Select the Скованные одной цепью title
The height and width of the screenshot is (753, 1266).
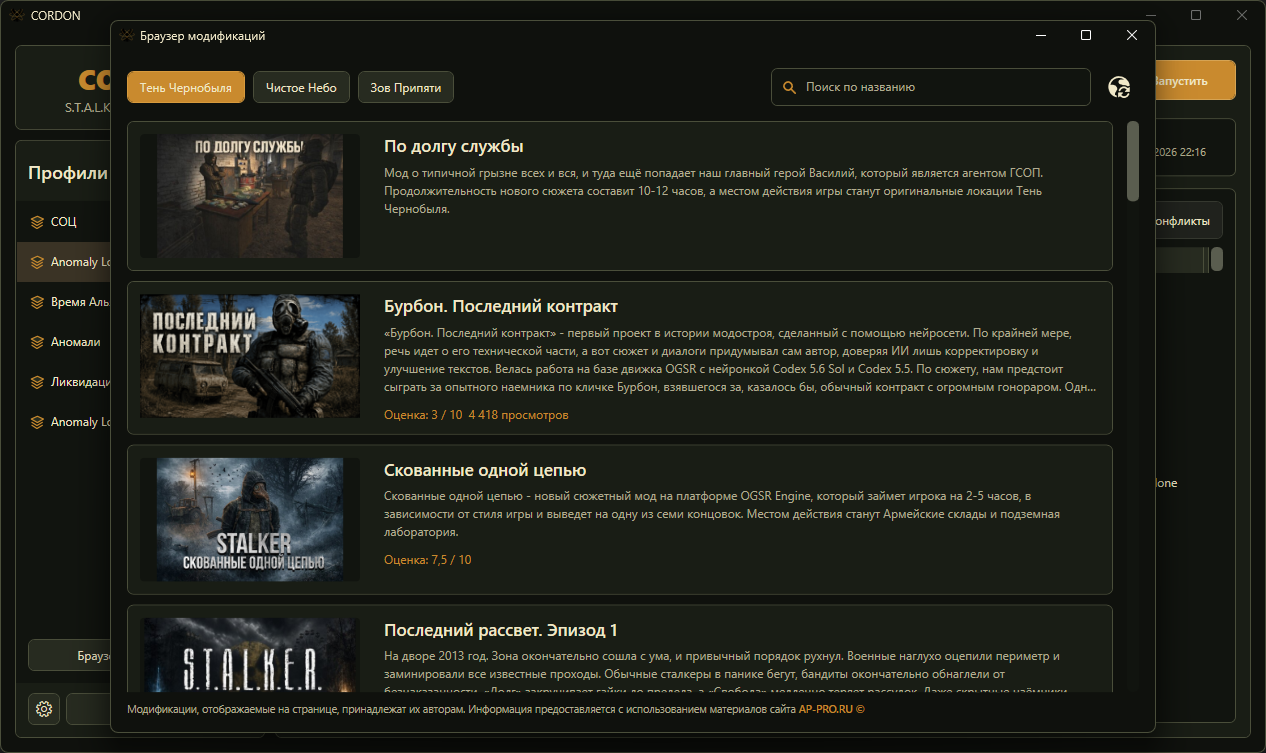pyautogui.click(x=485, y=470)
